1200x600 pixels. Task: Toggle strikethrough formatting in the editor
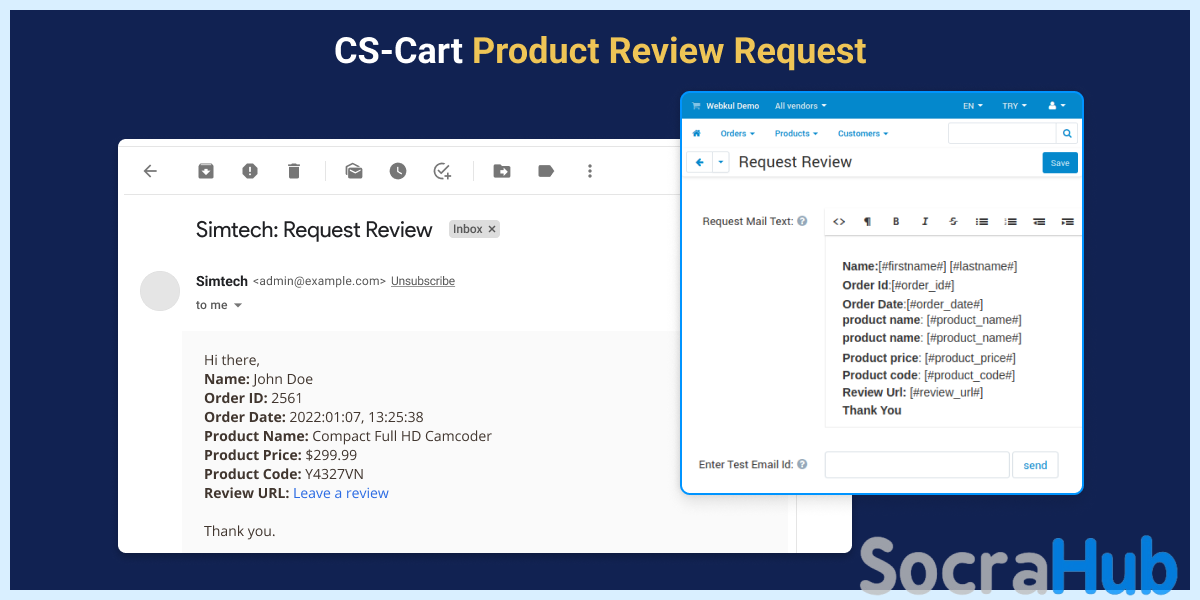click(x=953, y=221)
